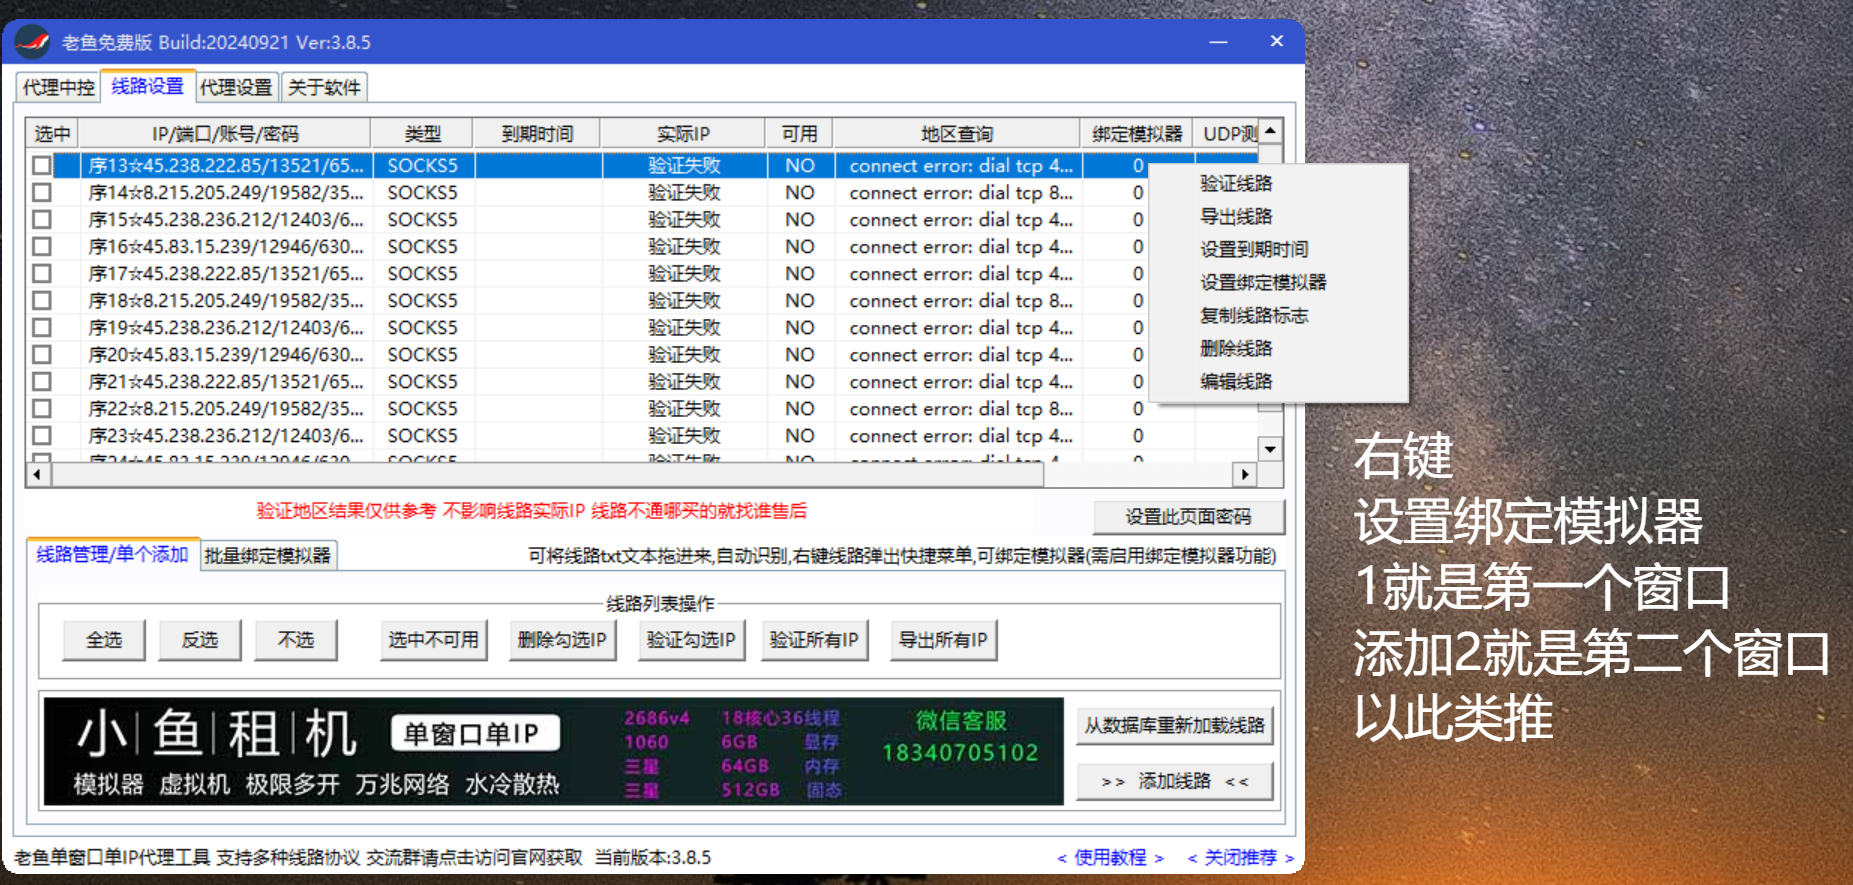This screenshot has width=1853, height=885.
Task: Click the horizontal scroll left arrow
Action: (x=37, y=474)
